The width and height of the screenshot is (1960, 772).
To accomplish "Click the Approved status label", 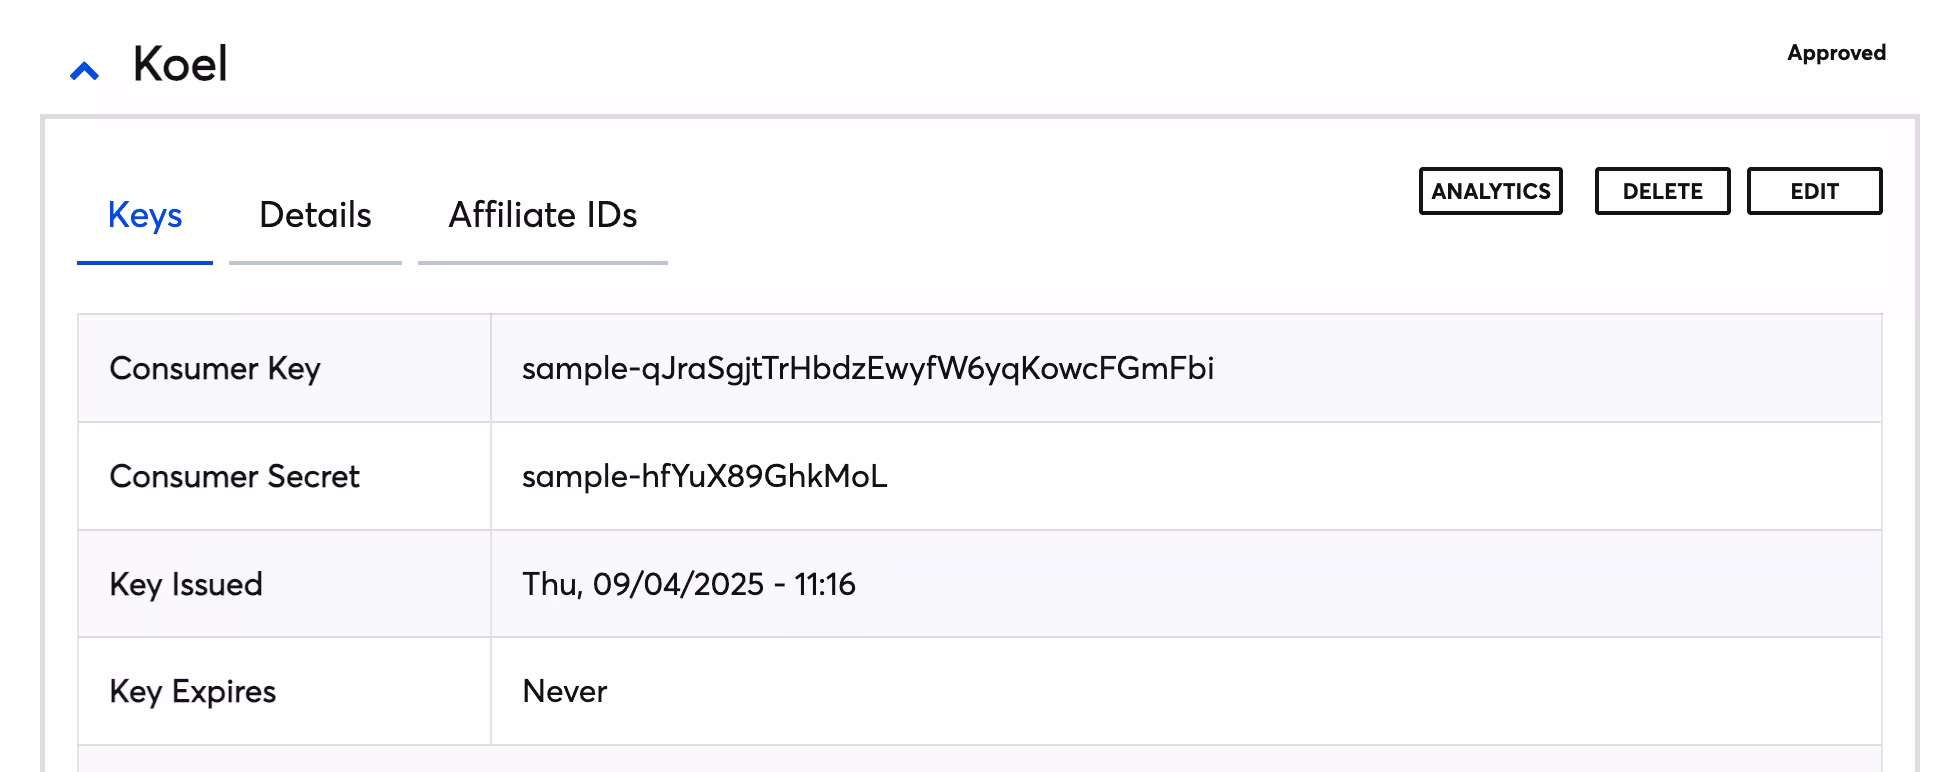I will pos(1836,53).
